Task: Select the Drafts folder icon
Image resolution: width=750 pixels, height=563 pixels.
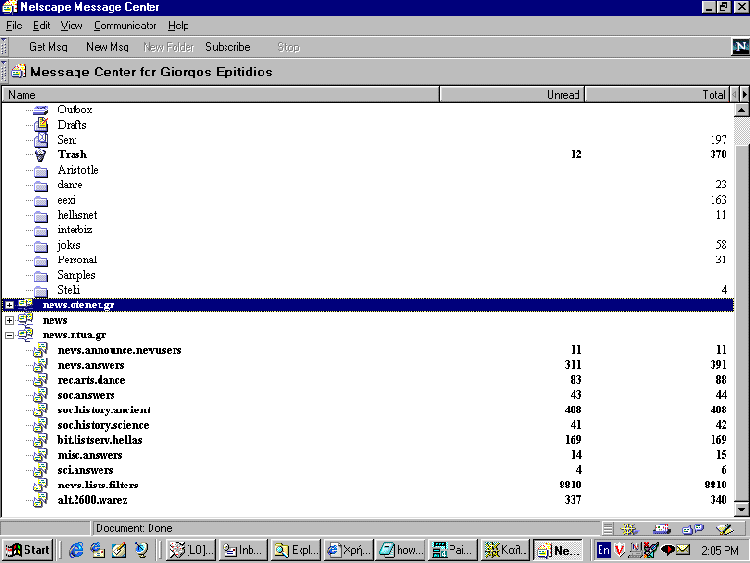Action: click(42, 124)
